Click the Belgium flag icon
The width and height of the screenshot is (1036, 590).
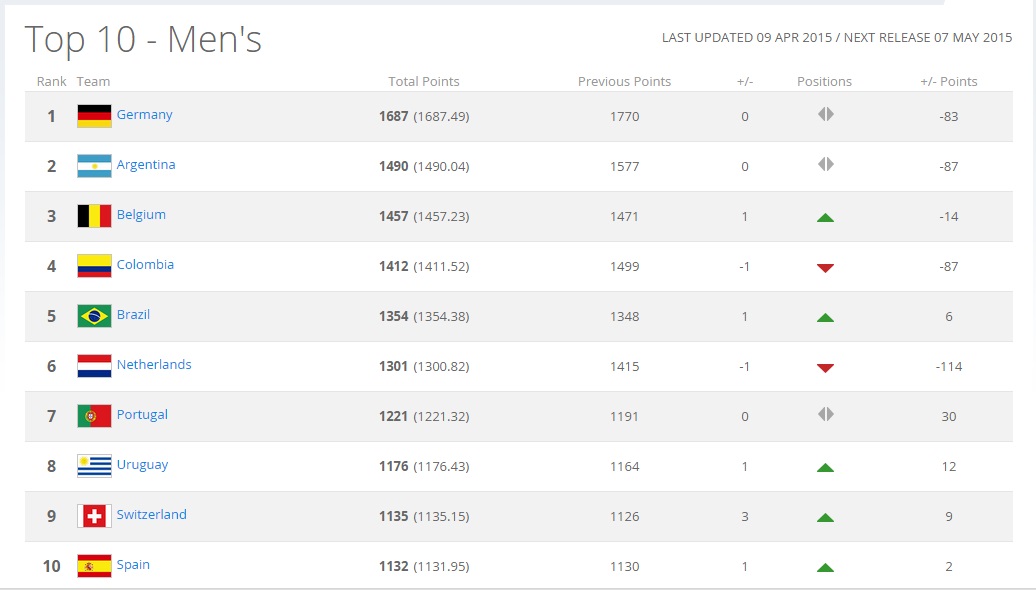click(94, 216)
